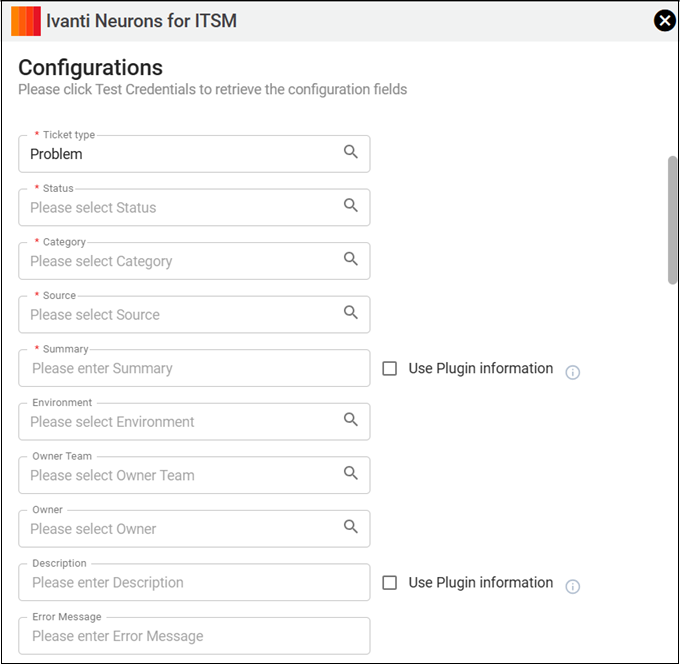Open the Please select Status dropdown

coord(194,207)
